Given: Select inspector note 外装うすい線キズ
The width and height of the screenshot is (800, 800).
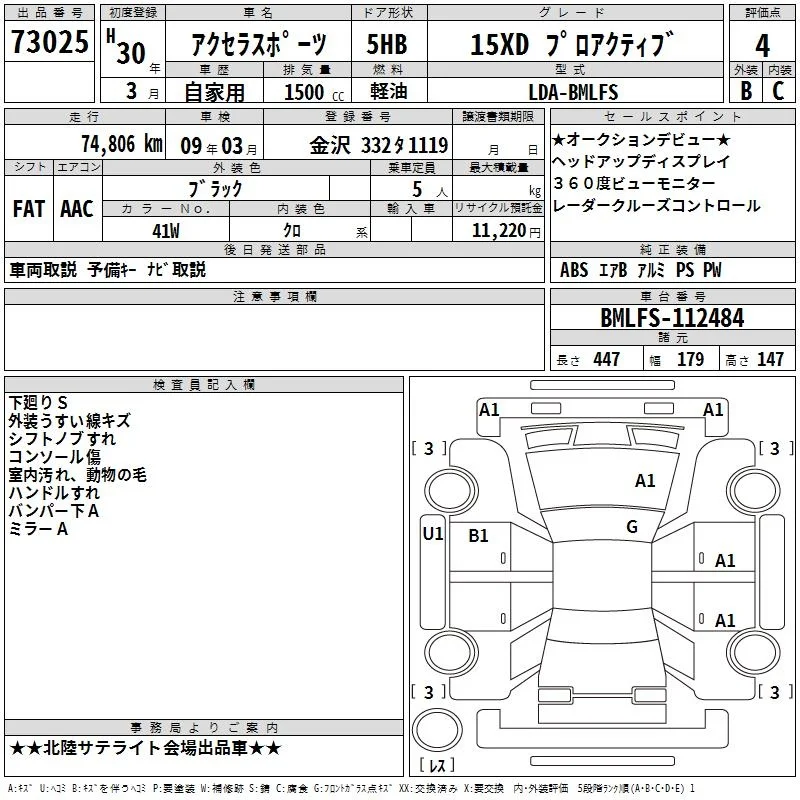Looking at the screenshot, I should pos(69,420).
